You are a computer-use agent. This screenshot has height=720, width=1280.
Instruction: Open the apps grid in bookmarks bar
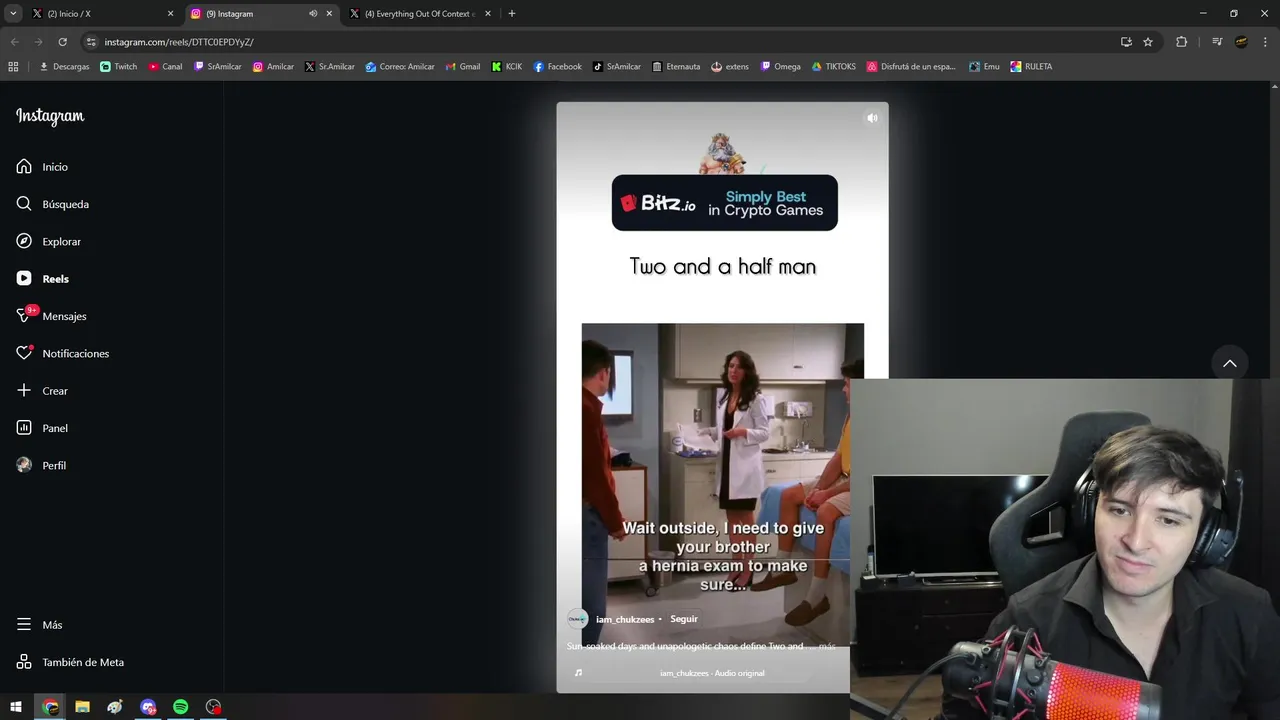click(x=13, y=67)
